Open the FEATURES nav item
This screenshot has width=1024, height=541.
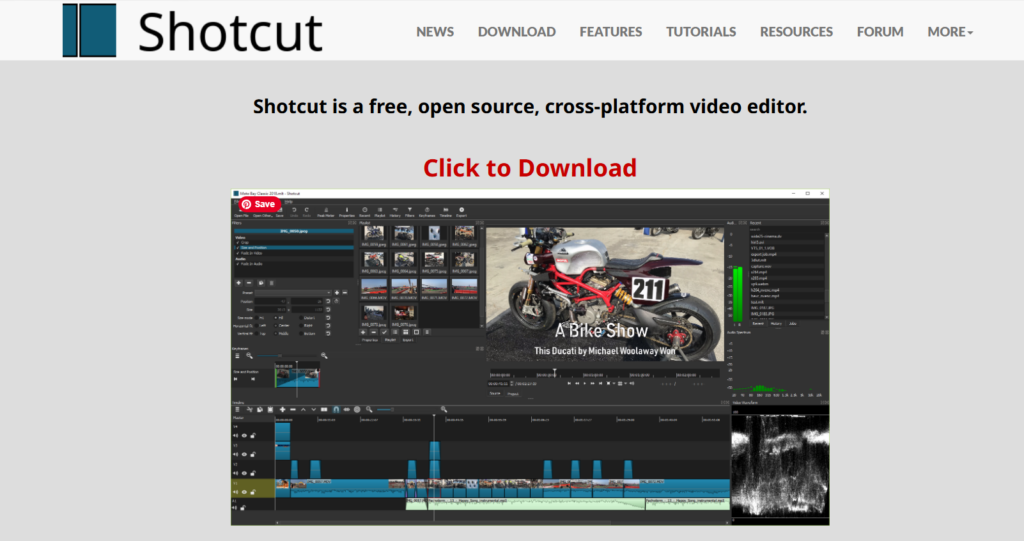(x=610, y=31)
